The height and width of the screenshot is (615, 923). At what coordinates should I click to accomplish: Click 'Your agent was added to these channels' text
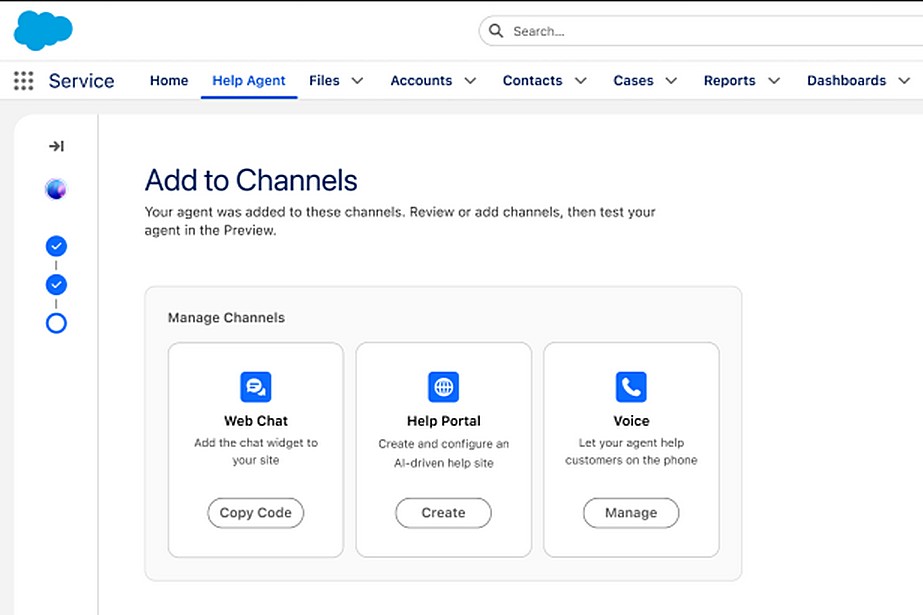pyautogui.click(x=400, y=221)
